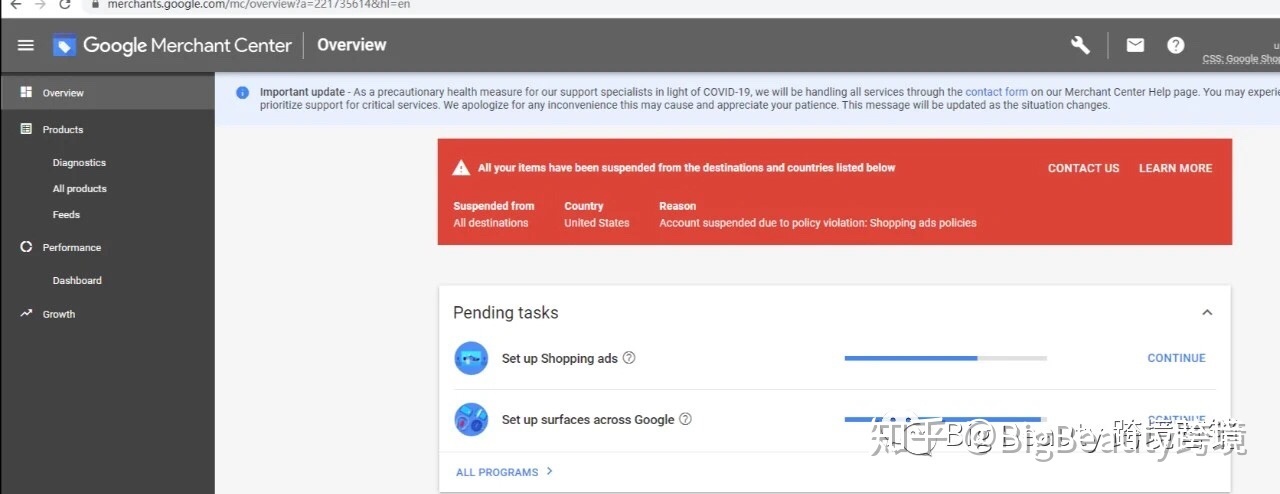This screenshot has height=494, width=1280.
Task: Click the chevron after ALL PROGRAMS
Action: (x=550, y=471)
